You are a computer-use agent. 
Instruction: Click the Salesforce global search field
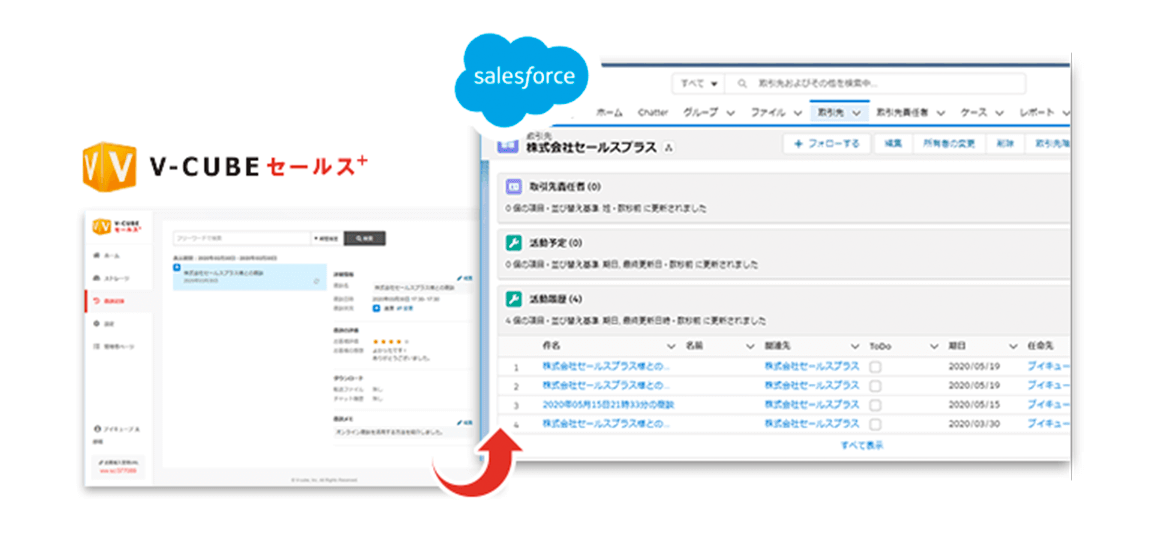pos(874,84)
